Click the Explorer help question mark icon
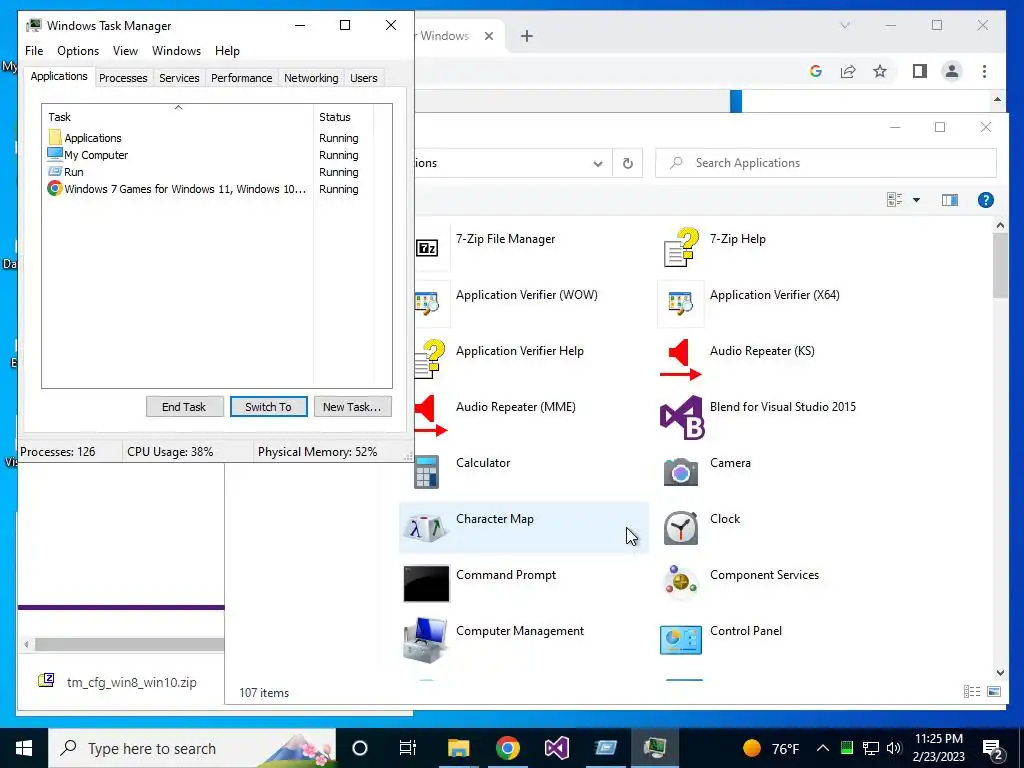This screenshot has height=768, width=1024. coord(985,200)
